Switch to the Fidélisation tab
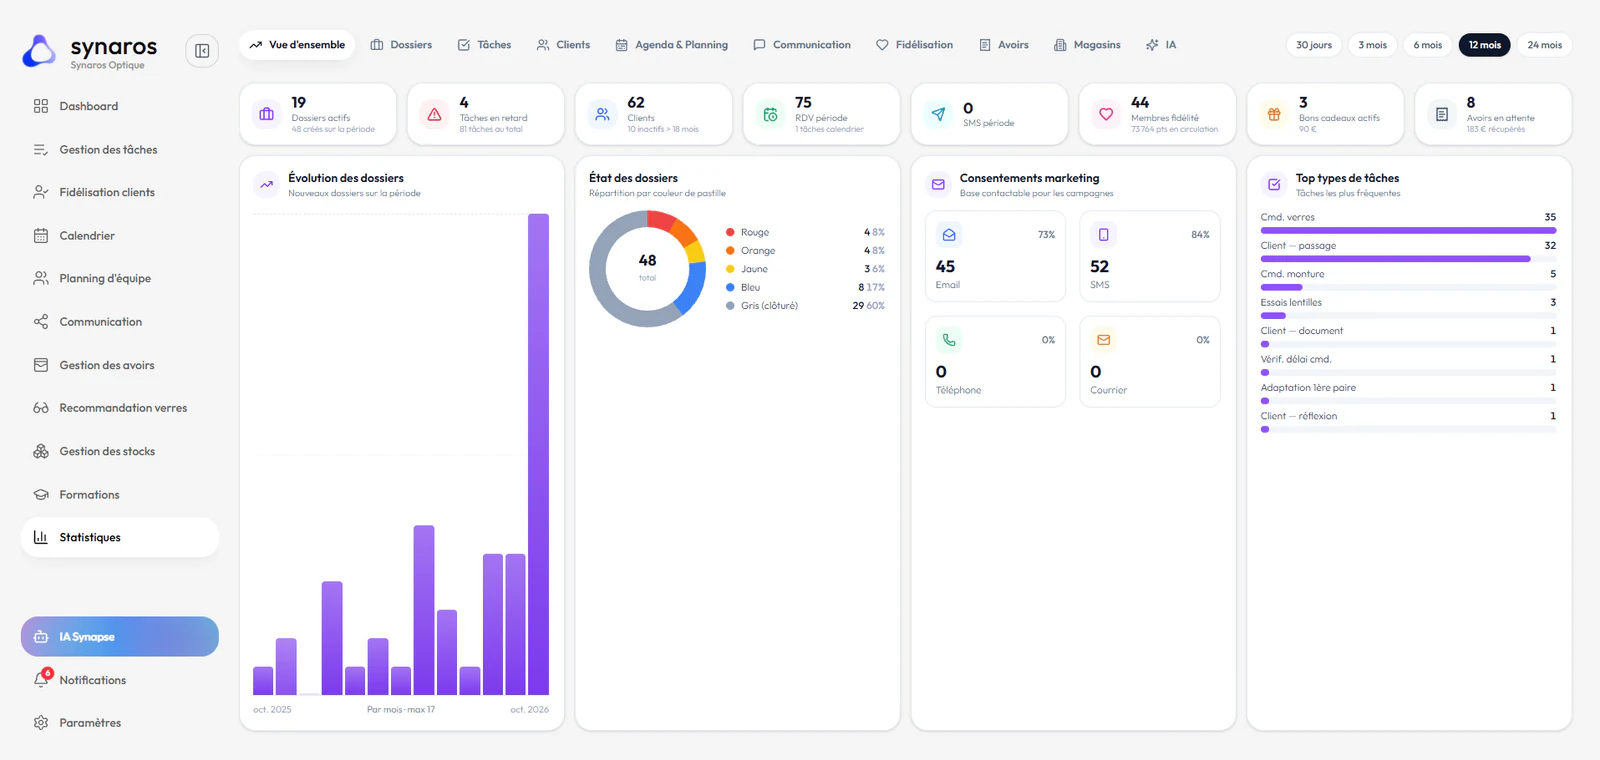 point(914,45)
